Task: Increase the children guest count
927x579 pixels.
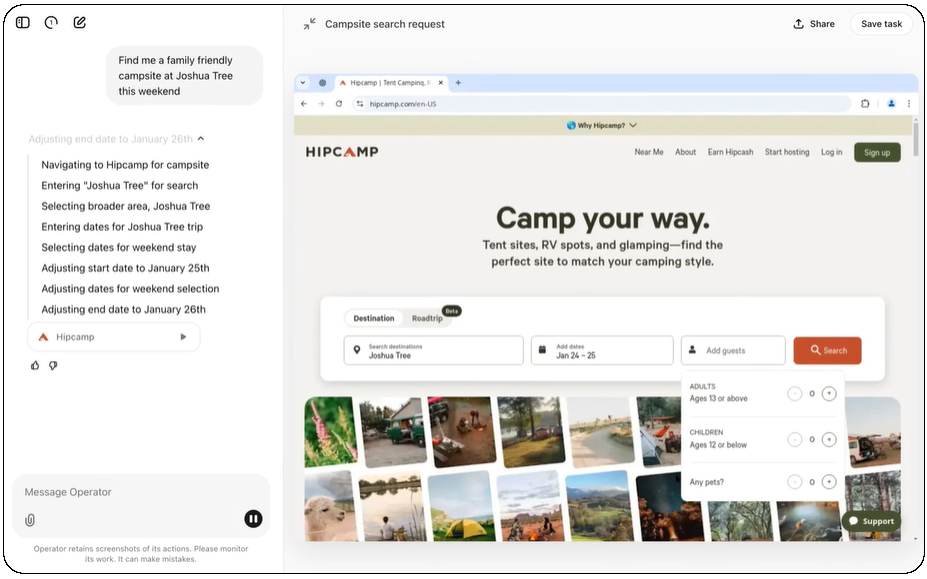Action: pos(828,439)
